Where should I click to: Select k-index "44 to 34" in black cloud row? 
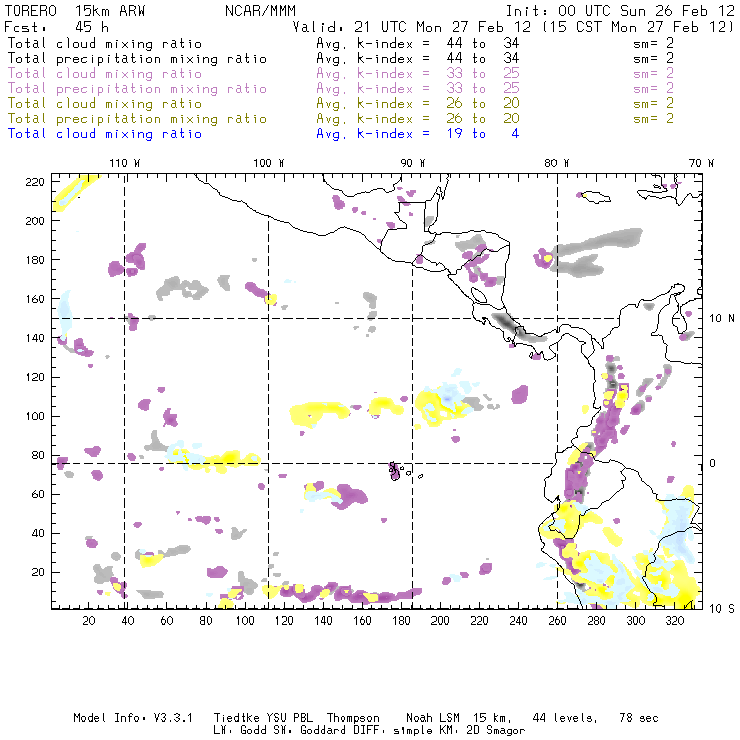483,43
